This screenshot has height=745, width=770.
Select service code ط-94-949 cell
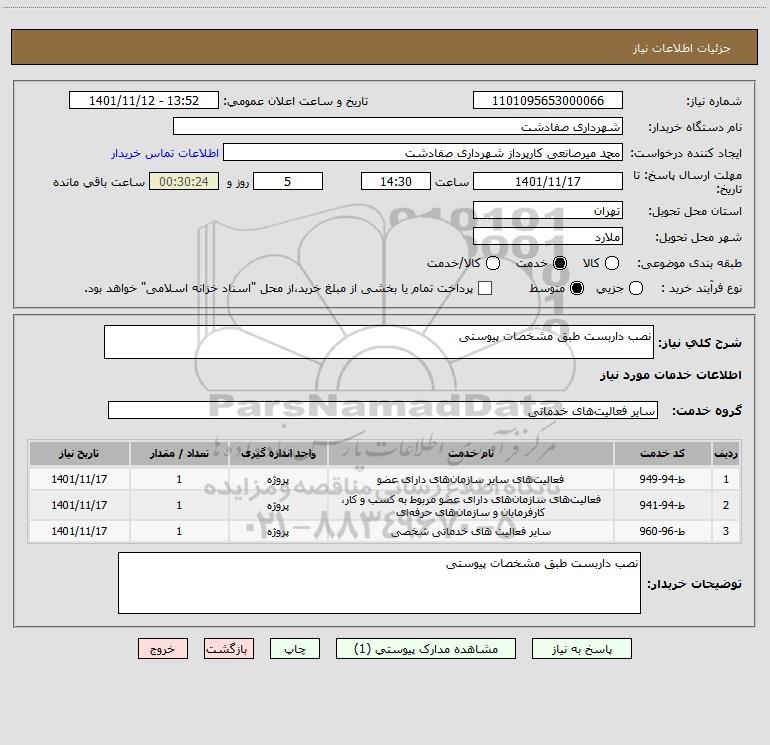[662, 479]
